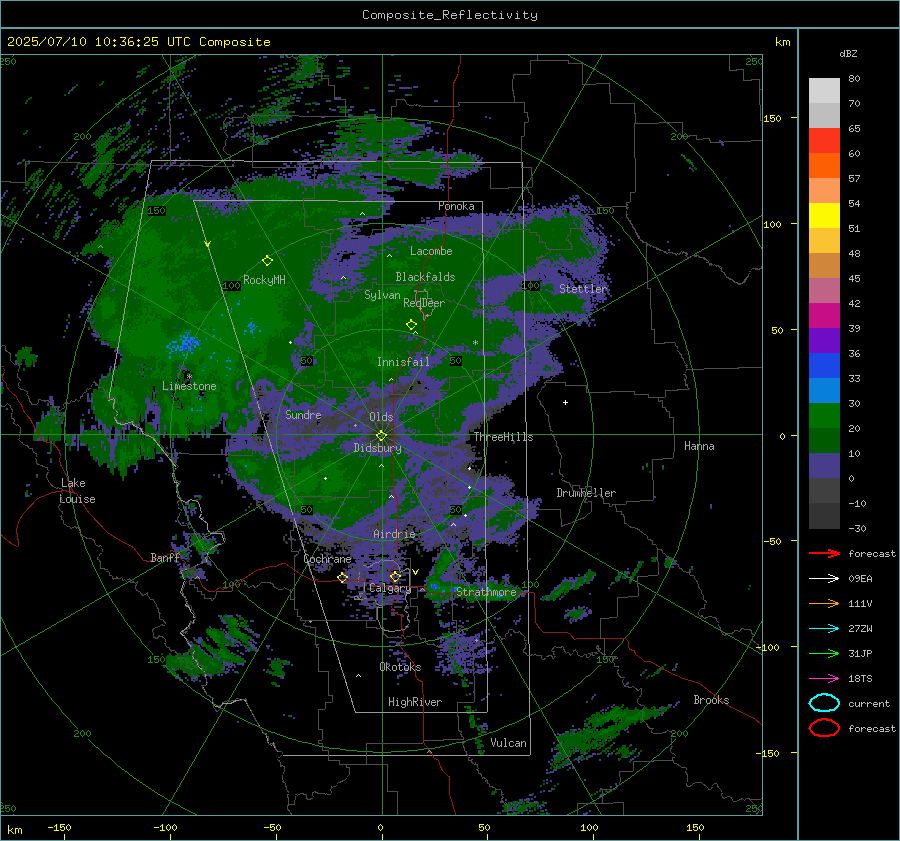Click the yellow km label at top right

pyautogui.click(x=782, y=42)
